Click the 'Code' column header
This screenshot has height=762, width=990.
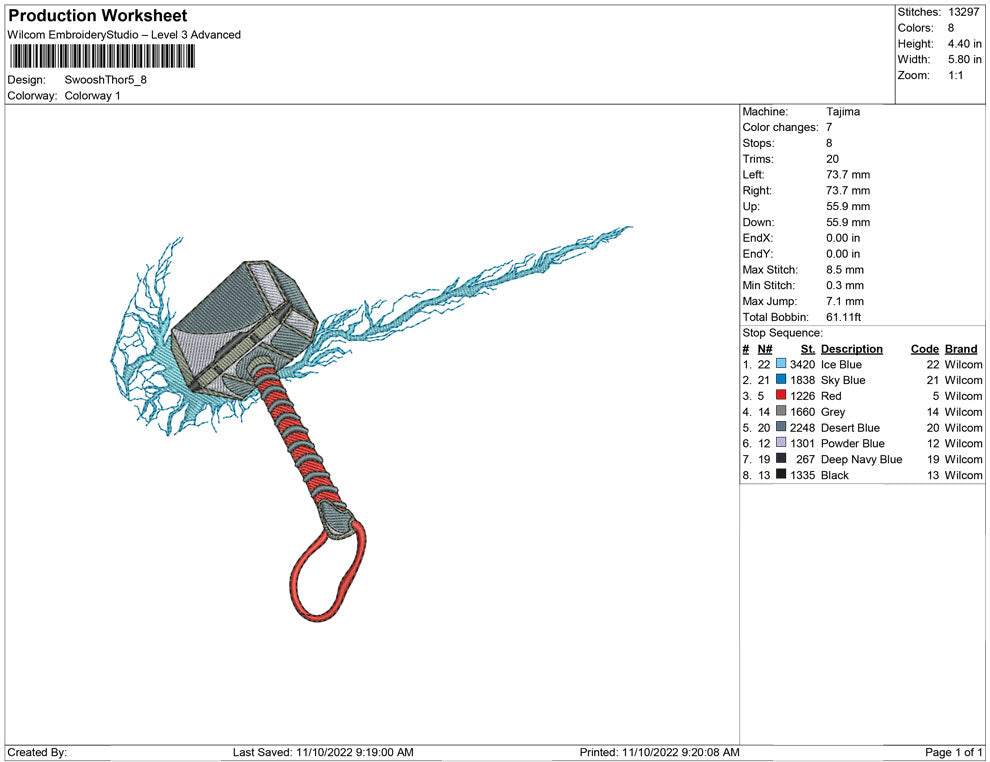924,349
